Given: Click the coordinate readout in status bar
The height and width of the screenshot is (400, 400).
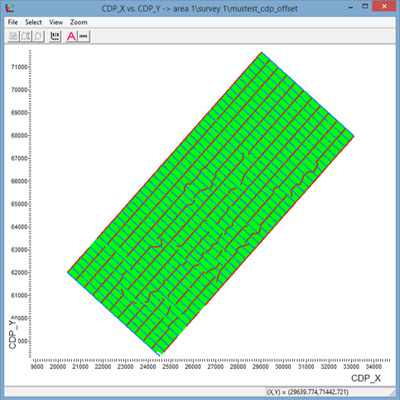Looking at the screenshot, I should tap(307, 392).
